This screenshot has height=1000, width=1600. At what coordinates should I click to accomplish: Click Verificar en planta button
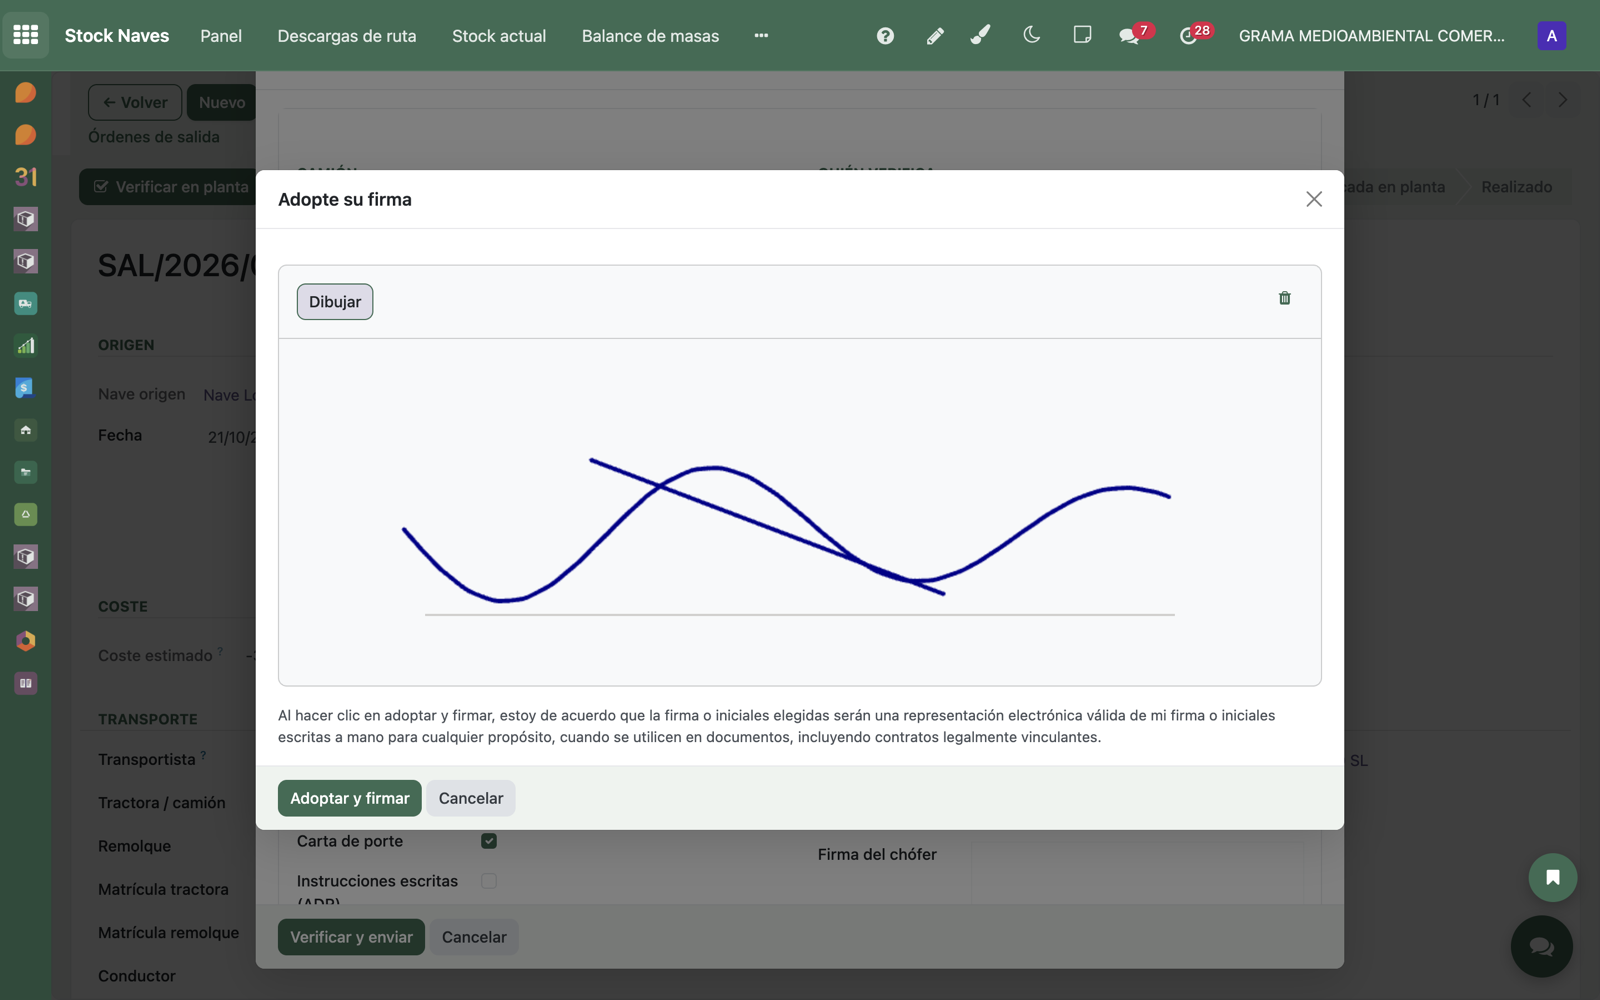point(168,187)
